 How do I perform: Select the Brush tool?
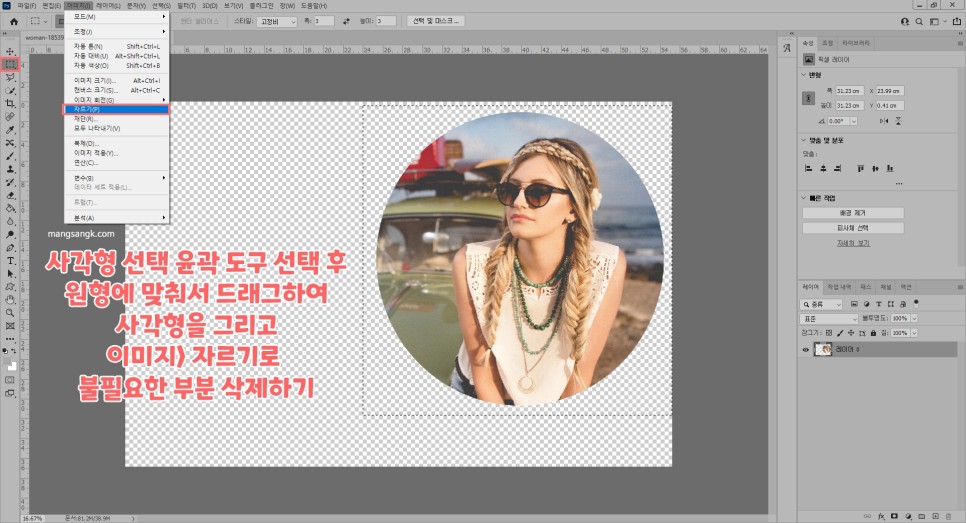click(x=10, y=156)
